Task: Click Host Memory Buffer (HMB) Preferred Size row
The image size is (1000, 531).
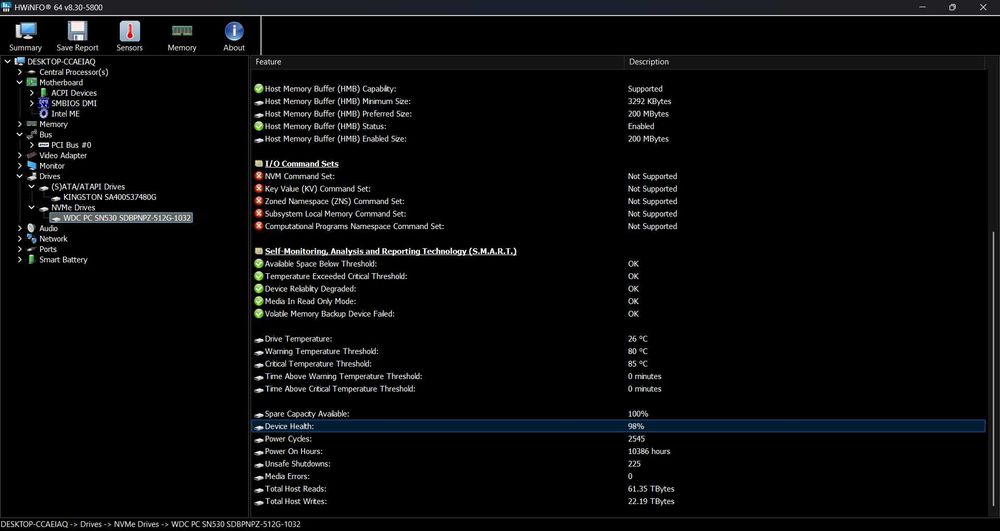Action: 619,114
